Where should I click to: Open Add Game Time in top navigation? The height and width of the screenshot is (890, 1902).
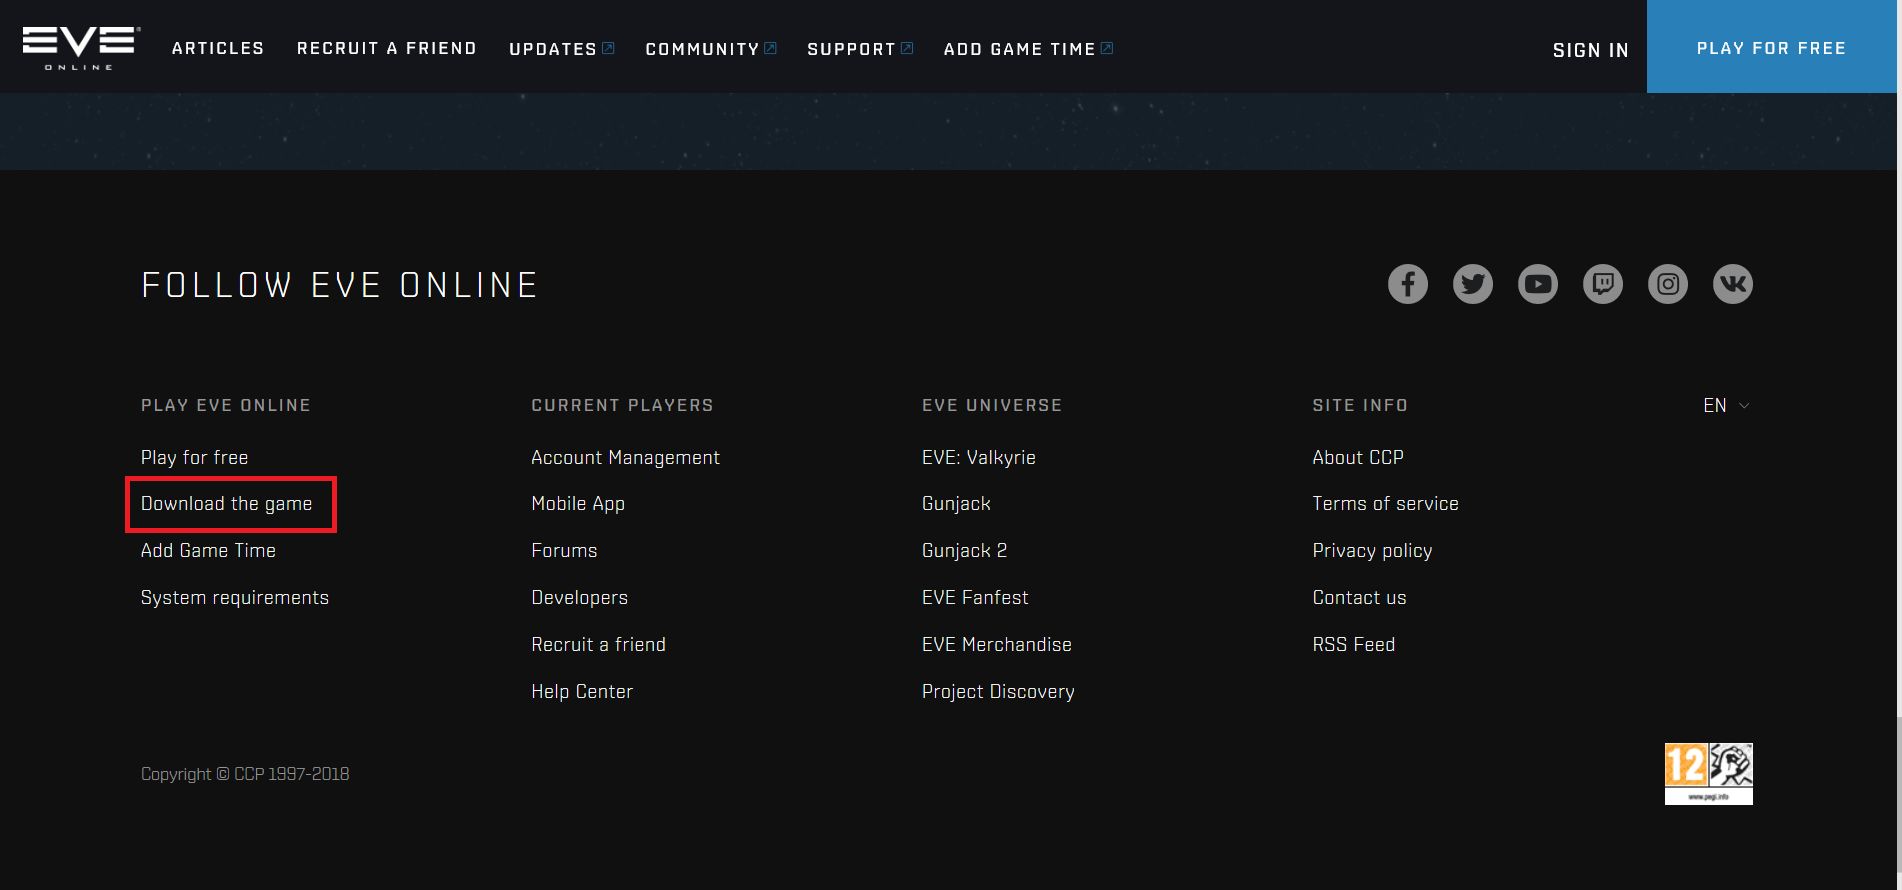1029,48
